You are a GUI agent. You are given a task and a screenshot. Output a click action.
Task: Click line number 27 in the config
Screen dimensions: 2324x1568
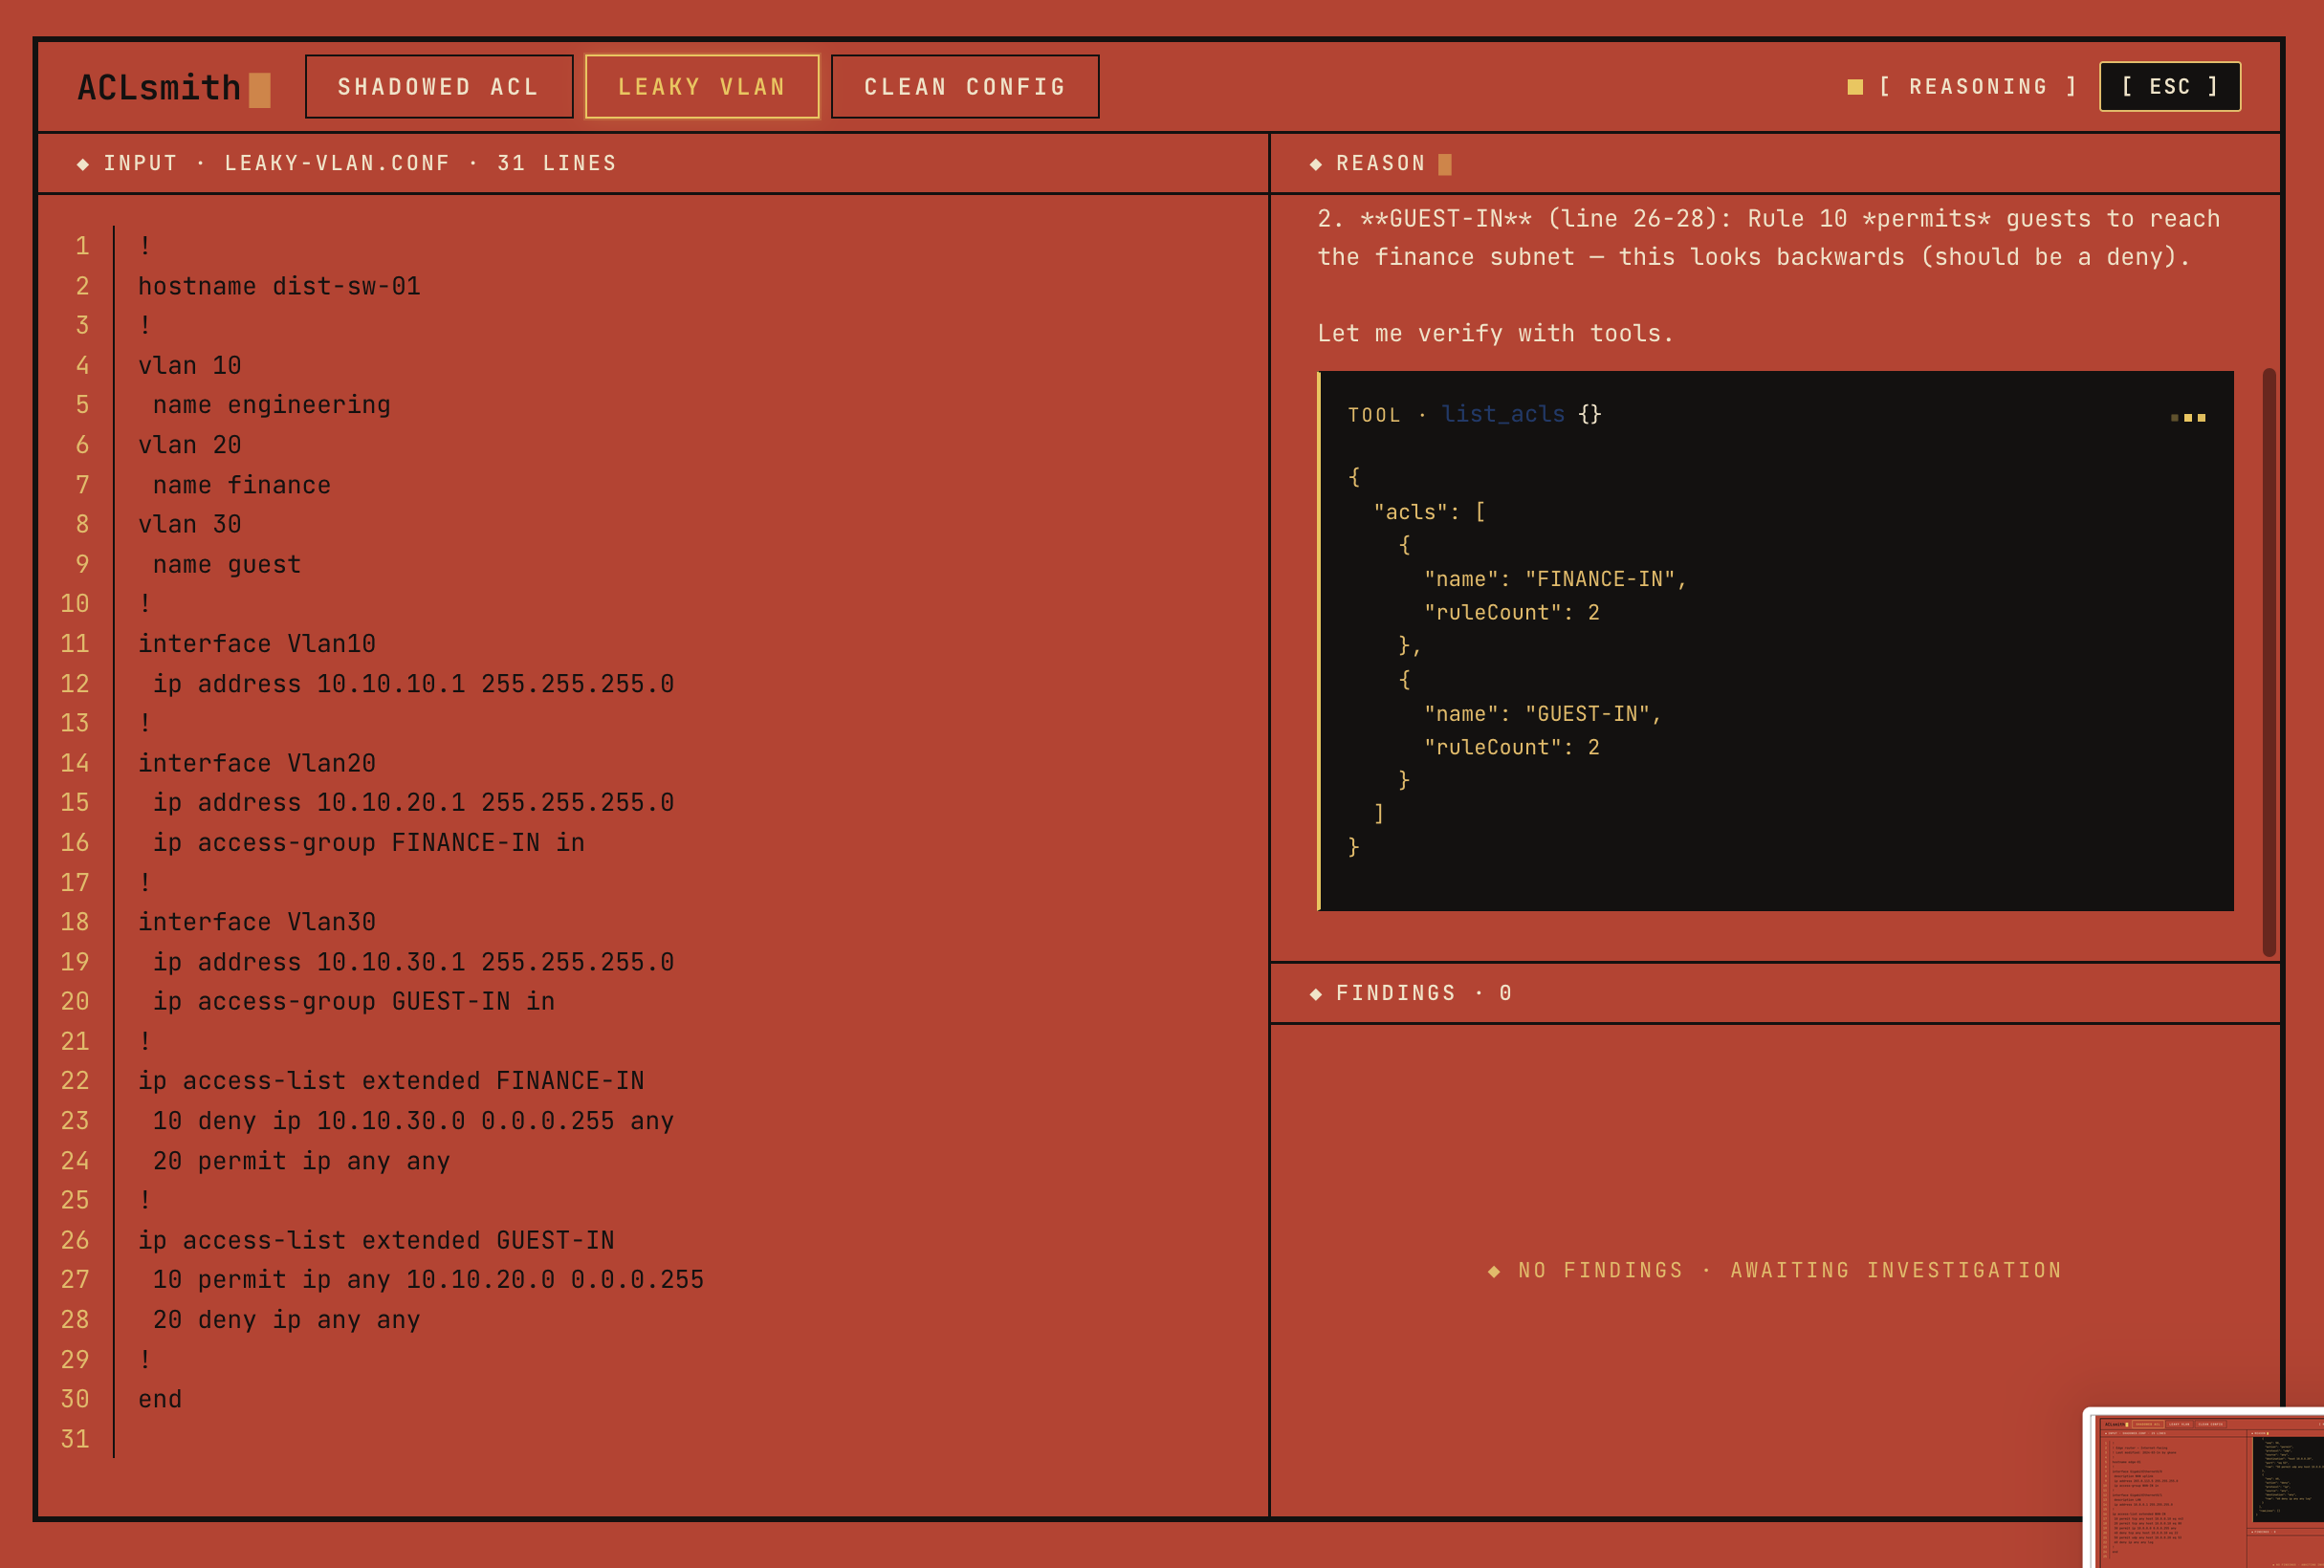tap(75, 1279)
